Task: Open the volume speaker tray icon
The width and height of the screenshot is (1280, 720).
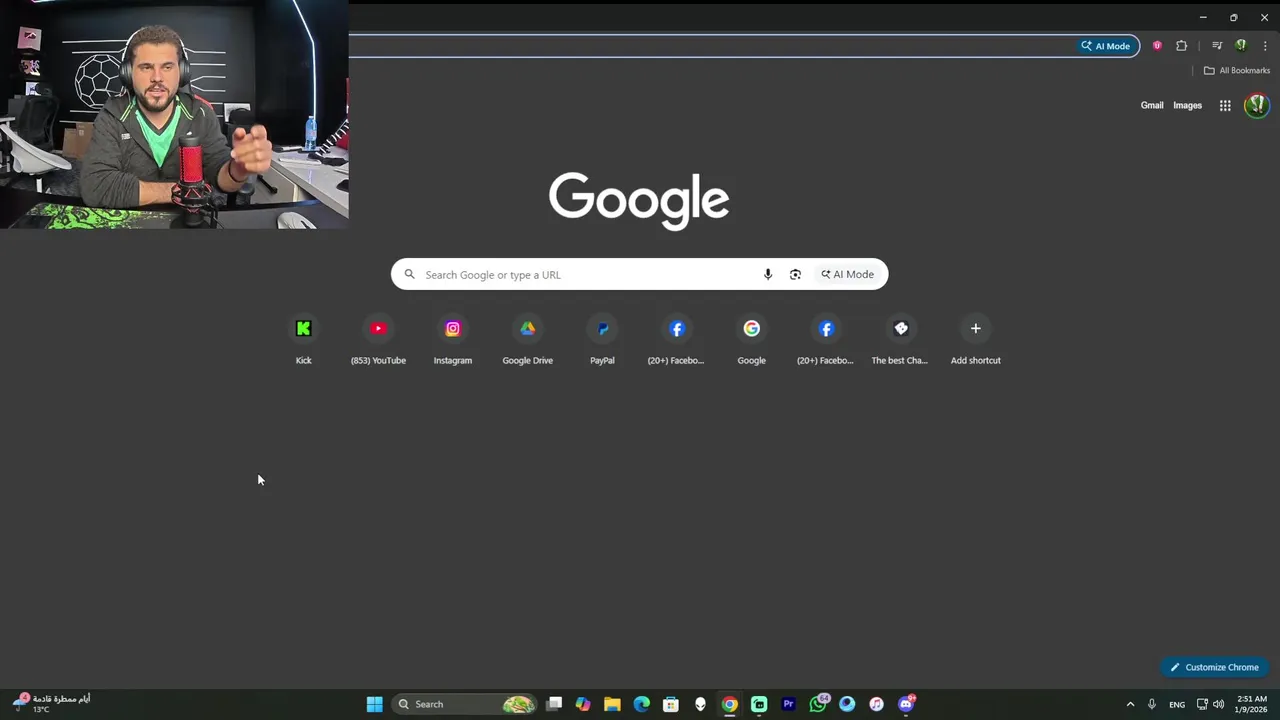Action: [x=1218, y=704]
